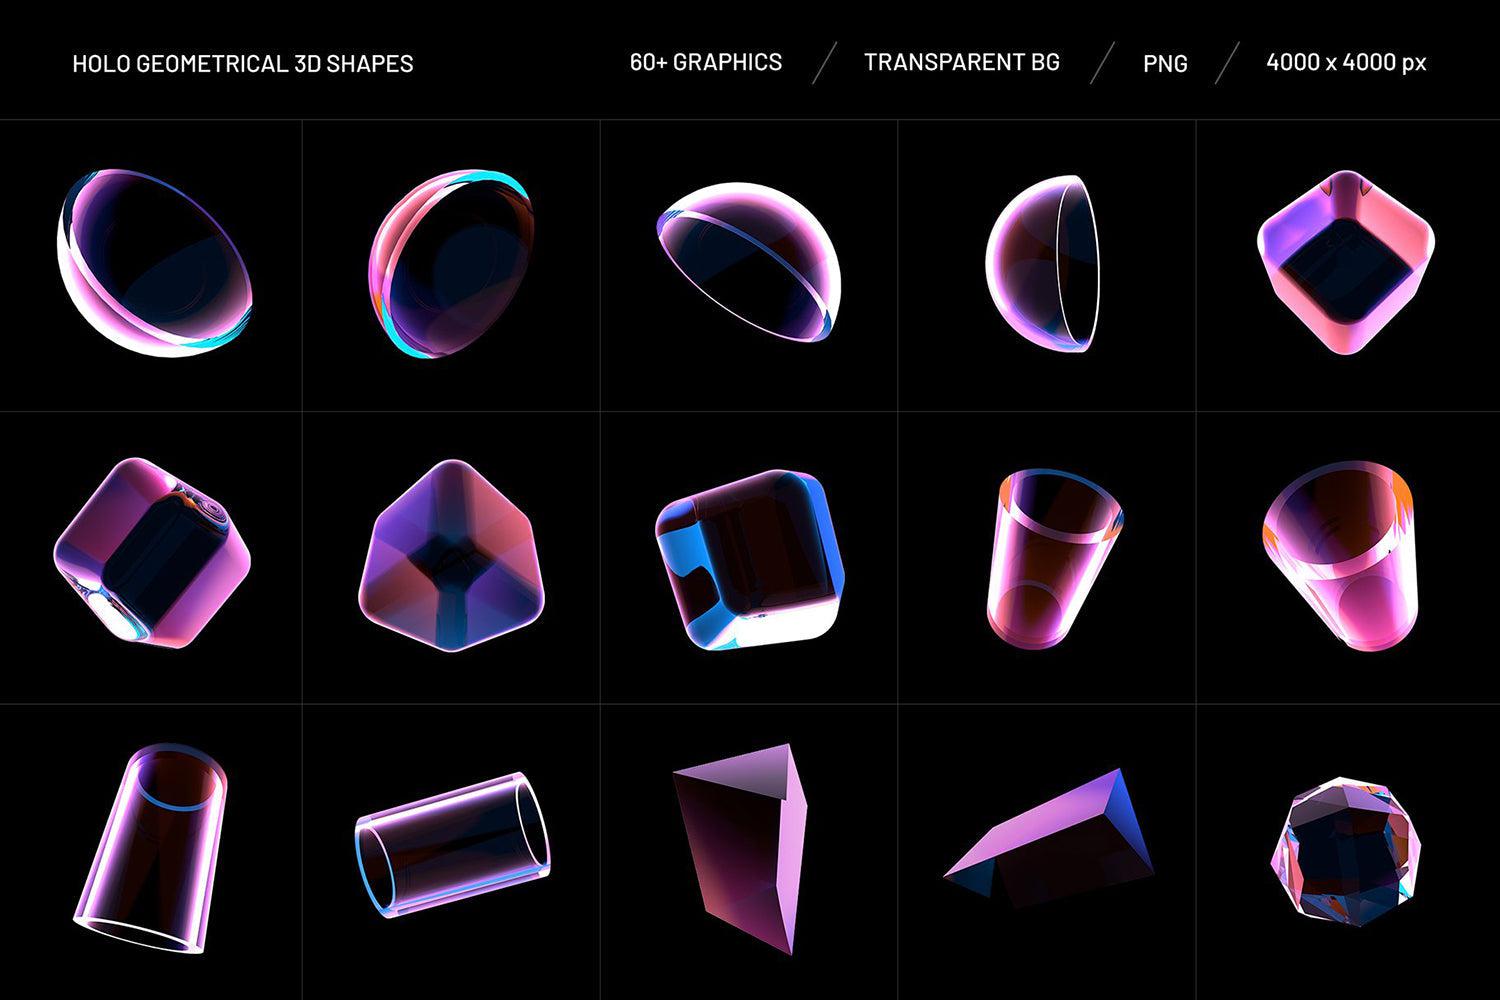Click the horizontal glass cylinder graphic
Image resolution: width=1500 pixels, height=1000 pixels.
[450, 845]
